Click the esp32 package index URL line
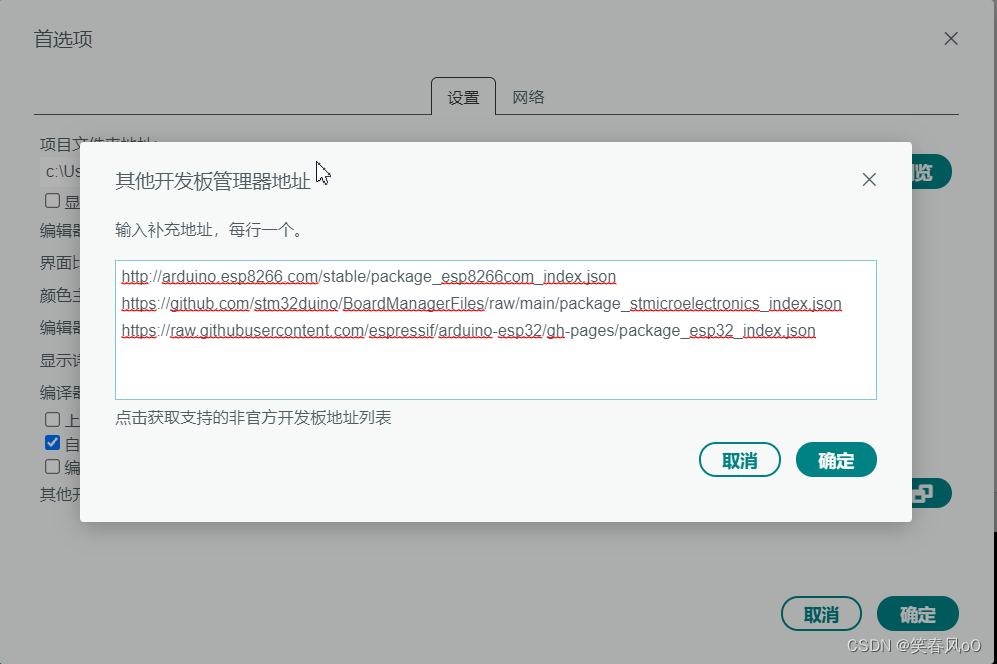997x664 pixels. (469, 331)
